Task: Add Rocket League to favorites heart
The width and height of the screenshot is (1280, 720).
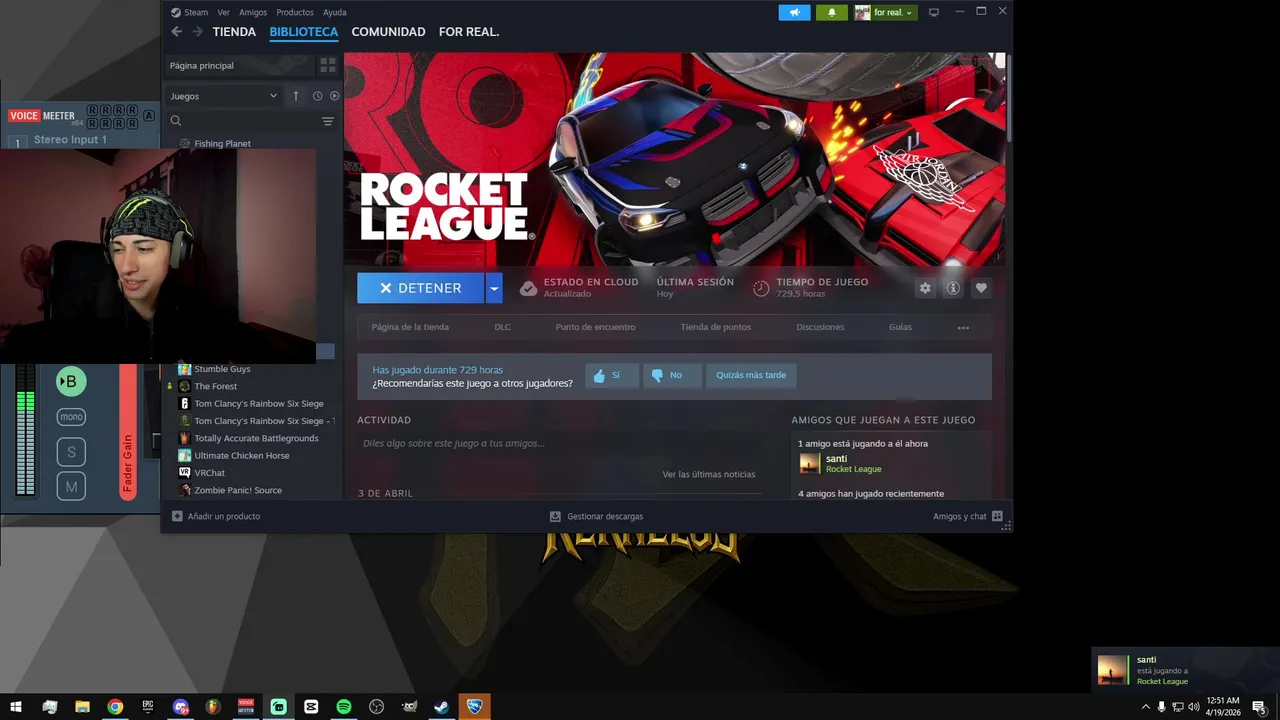Action: (x=981, y=288)
